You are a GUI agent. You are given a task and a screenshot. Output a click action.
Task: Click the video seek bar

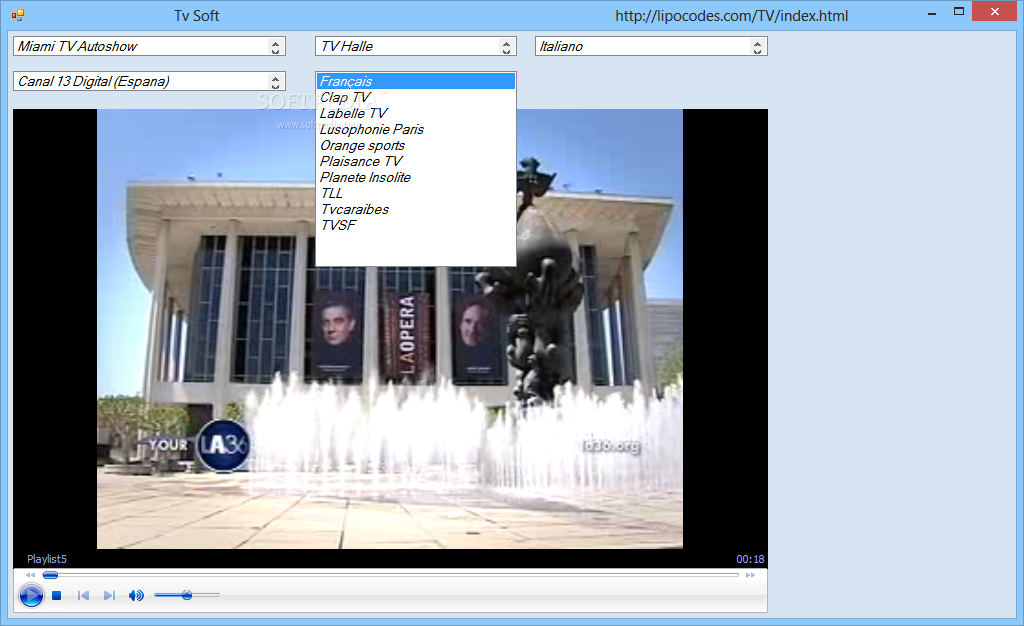coord(391,575)
